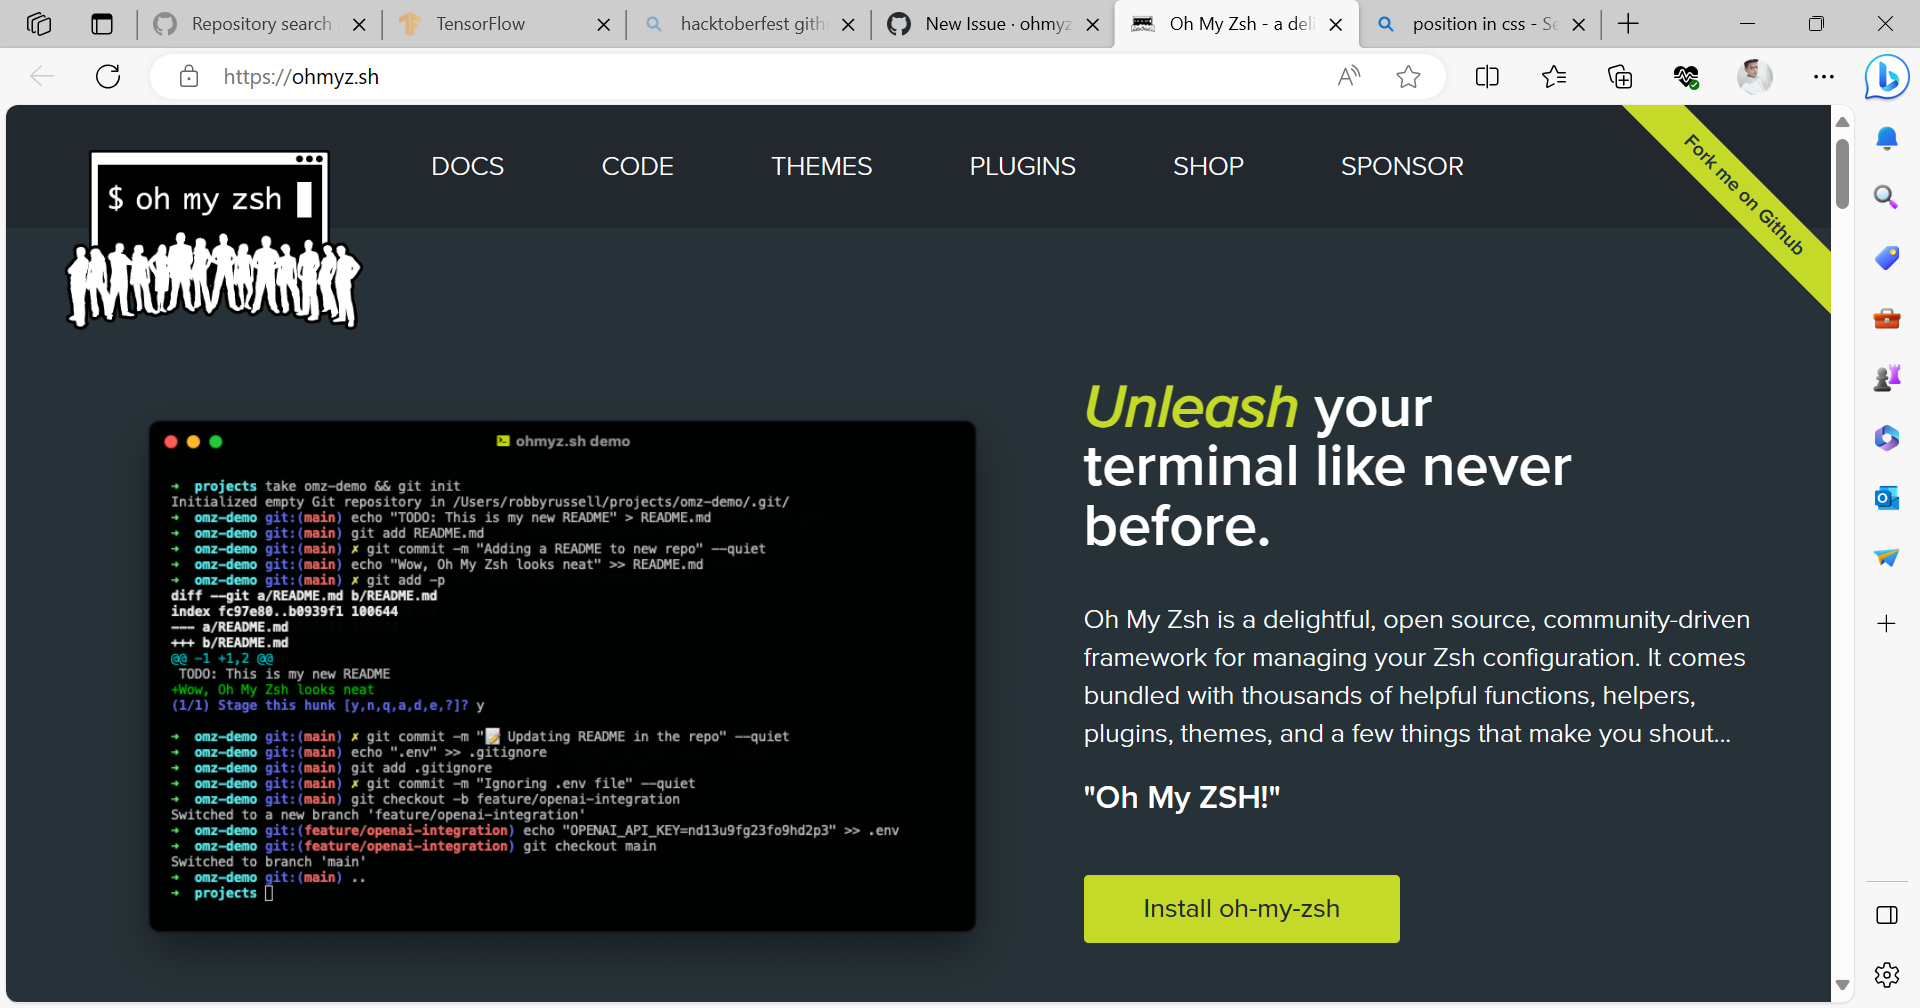Open Browser essentials in the toolbar
The width and height of the screenshot is (1920, 1008).
tap(1687, 76)
